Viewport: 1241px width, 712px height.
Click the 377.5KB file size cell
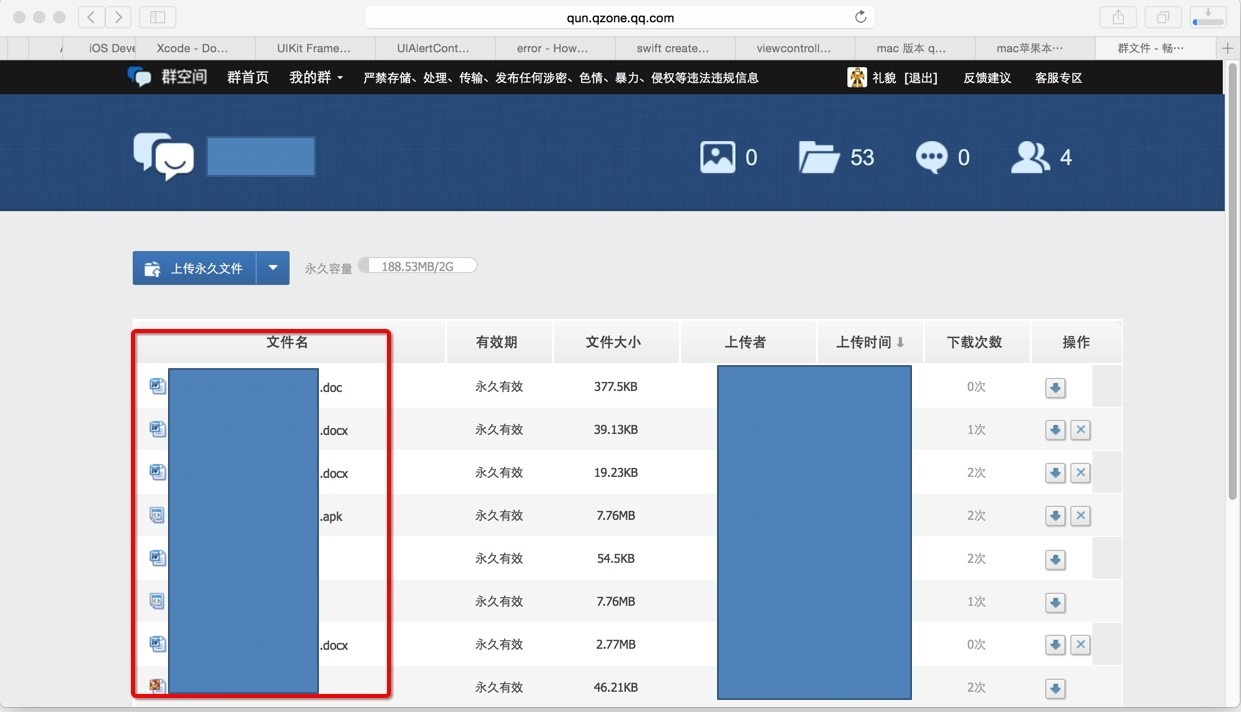click(x=616, y=387)
